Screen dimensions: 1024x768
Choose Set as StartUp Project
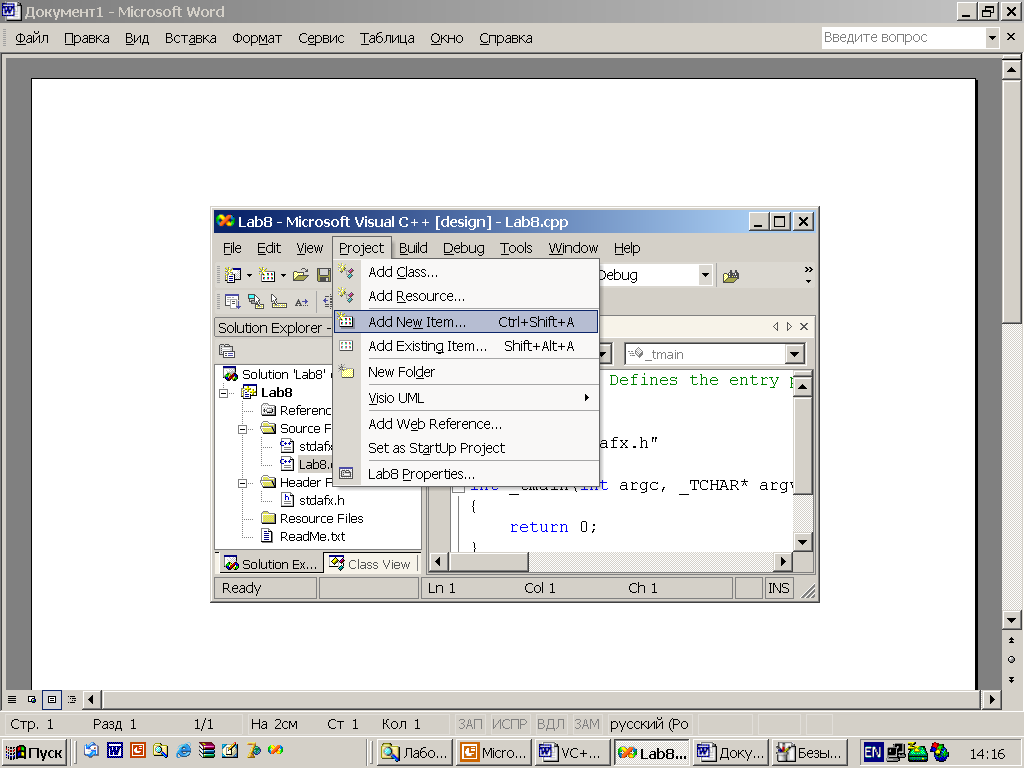466,448
